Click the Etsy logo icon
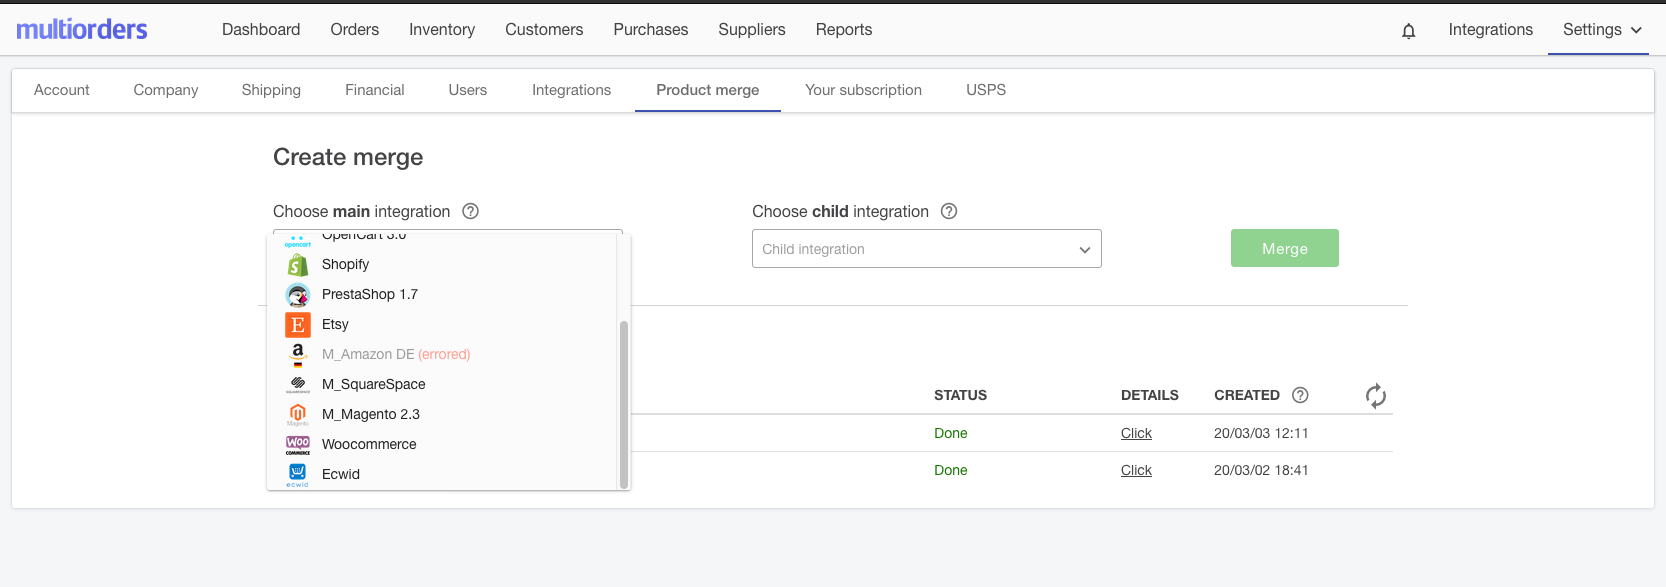 pos(297,325)
